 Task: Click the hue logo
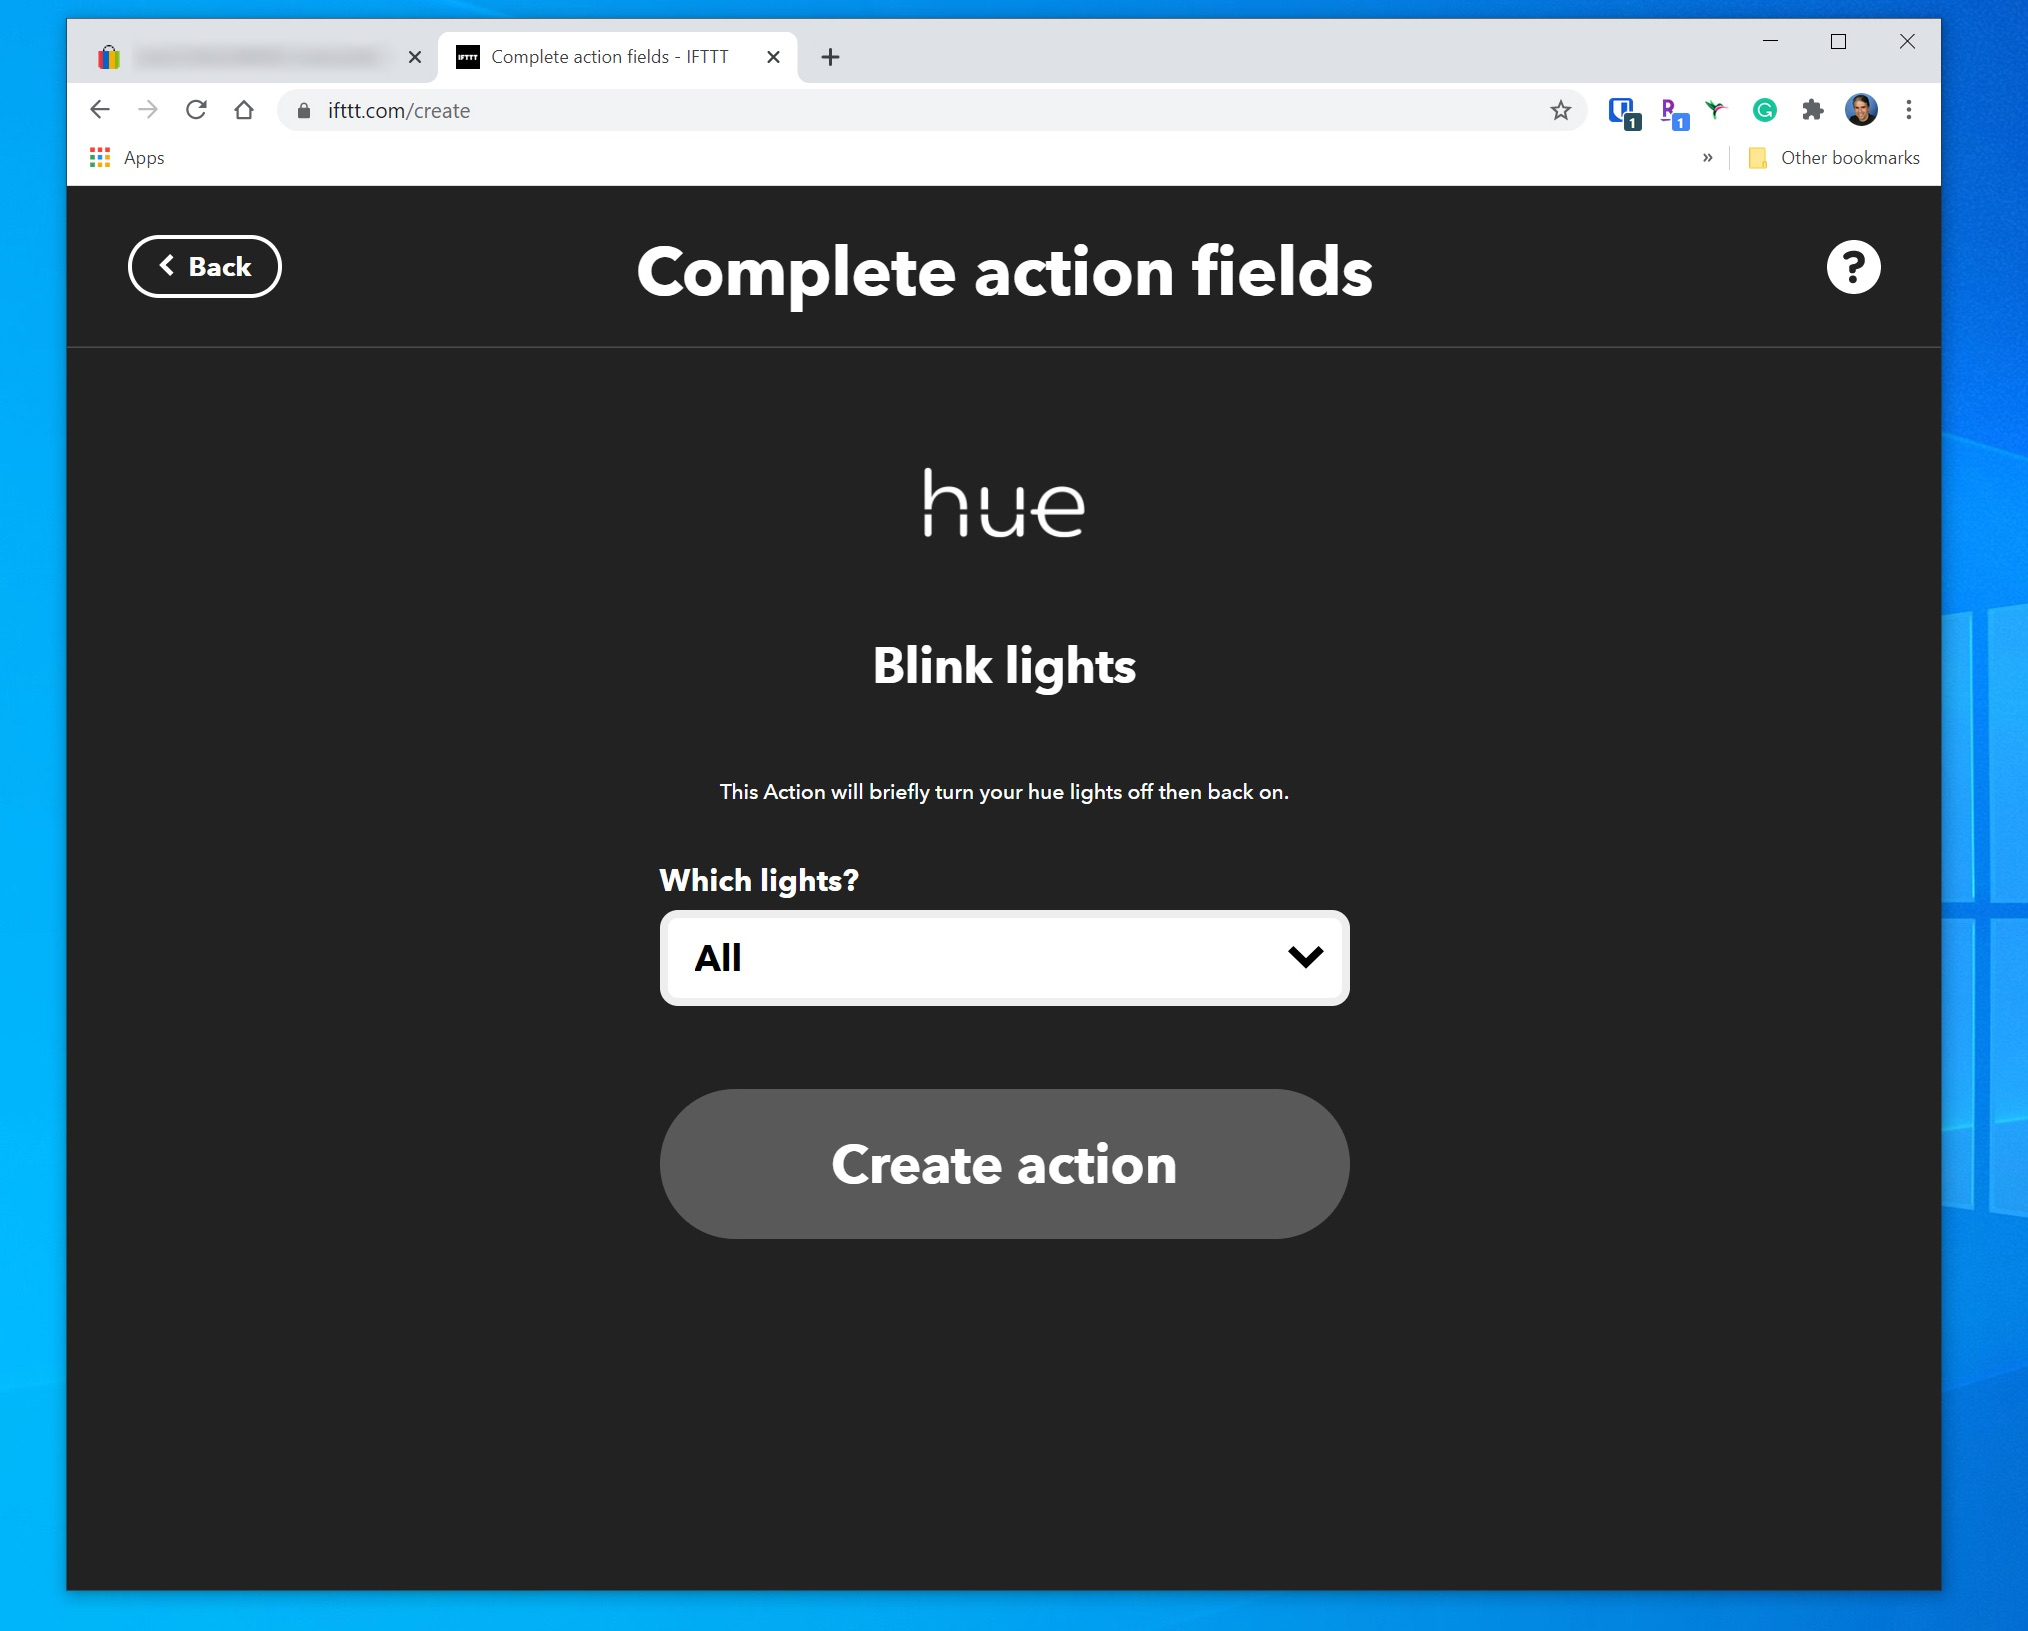click(x=1004, y=503)
